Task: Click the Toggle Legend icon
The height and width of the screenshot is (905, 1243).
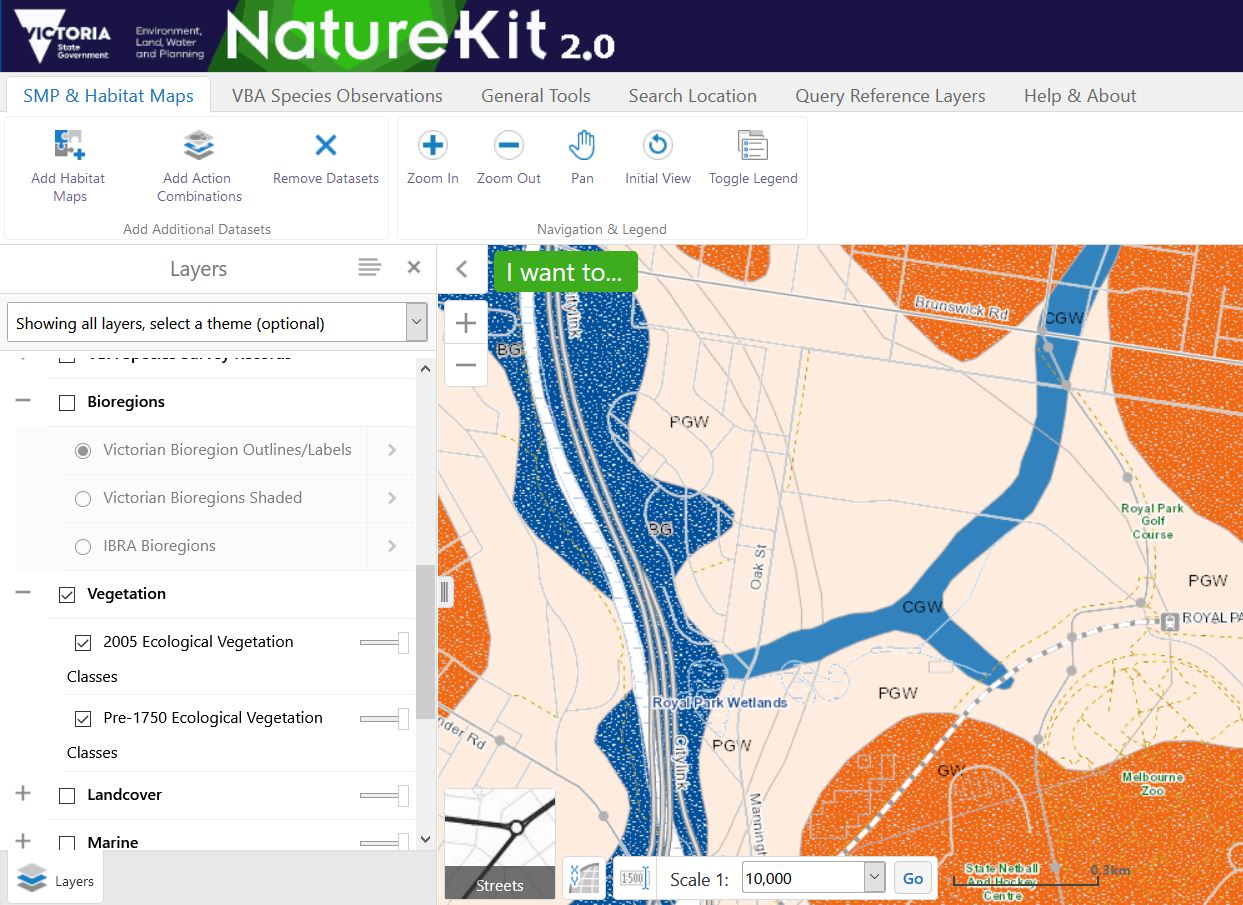Action: point(753,145)
